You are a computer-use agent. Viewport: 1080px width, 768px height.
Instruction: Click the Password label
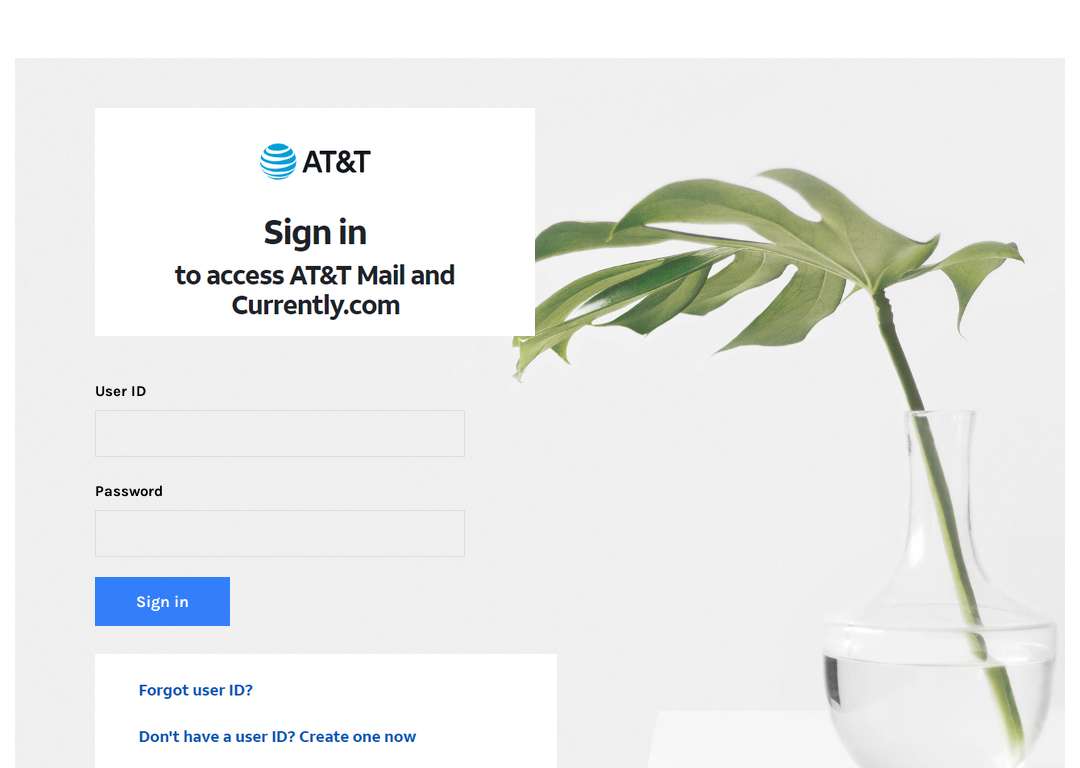tap(129, 491)
